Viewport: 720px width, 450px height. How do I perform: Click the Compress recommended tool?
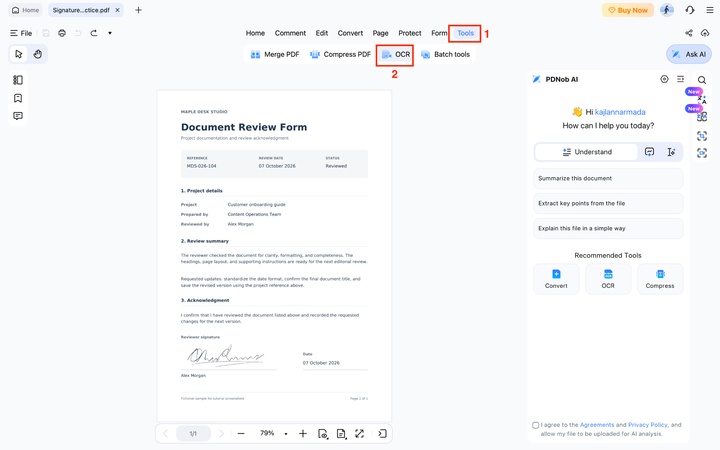coord(660,279)
